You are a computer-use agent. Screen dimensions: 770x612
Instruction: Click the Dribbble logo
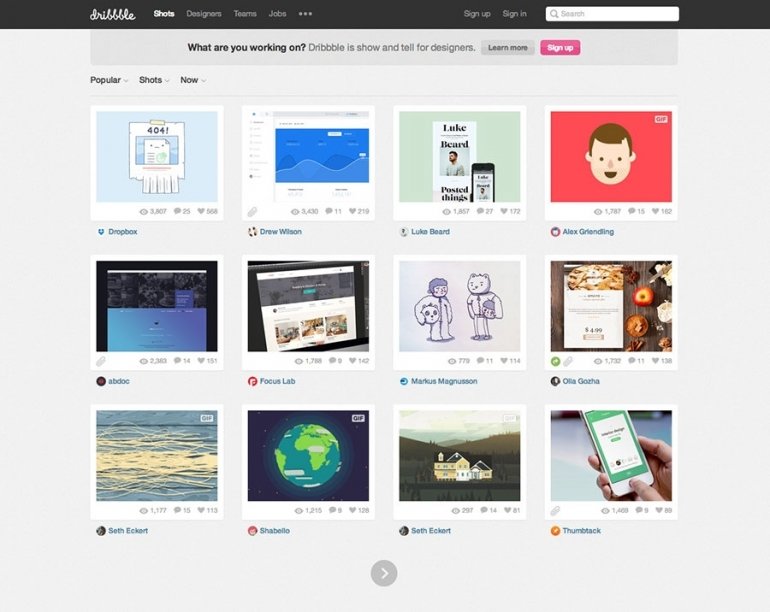pyautogui.click(x=112, y=14)
